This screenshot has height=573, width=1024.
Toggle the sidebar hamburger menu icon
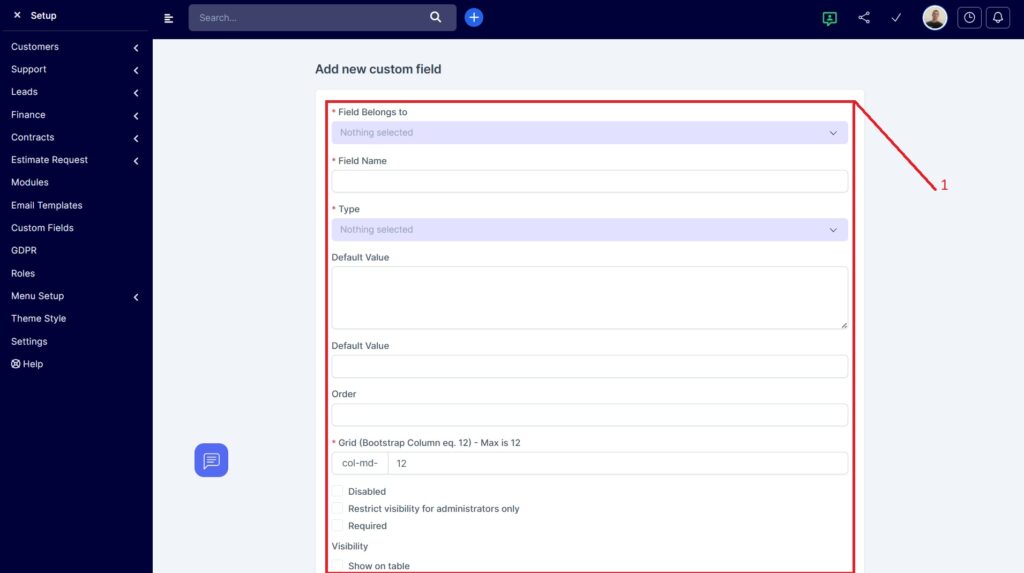point(169,18)
